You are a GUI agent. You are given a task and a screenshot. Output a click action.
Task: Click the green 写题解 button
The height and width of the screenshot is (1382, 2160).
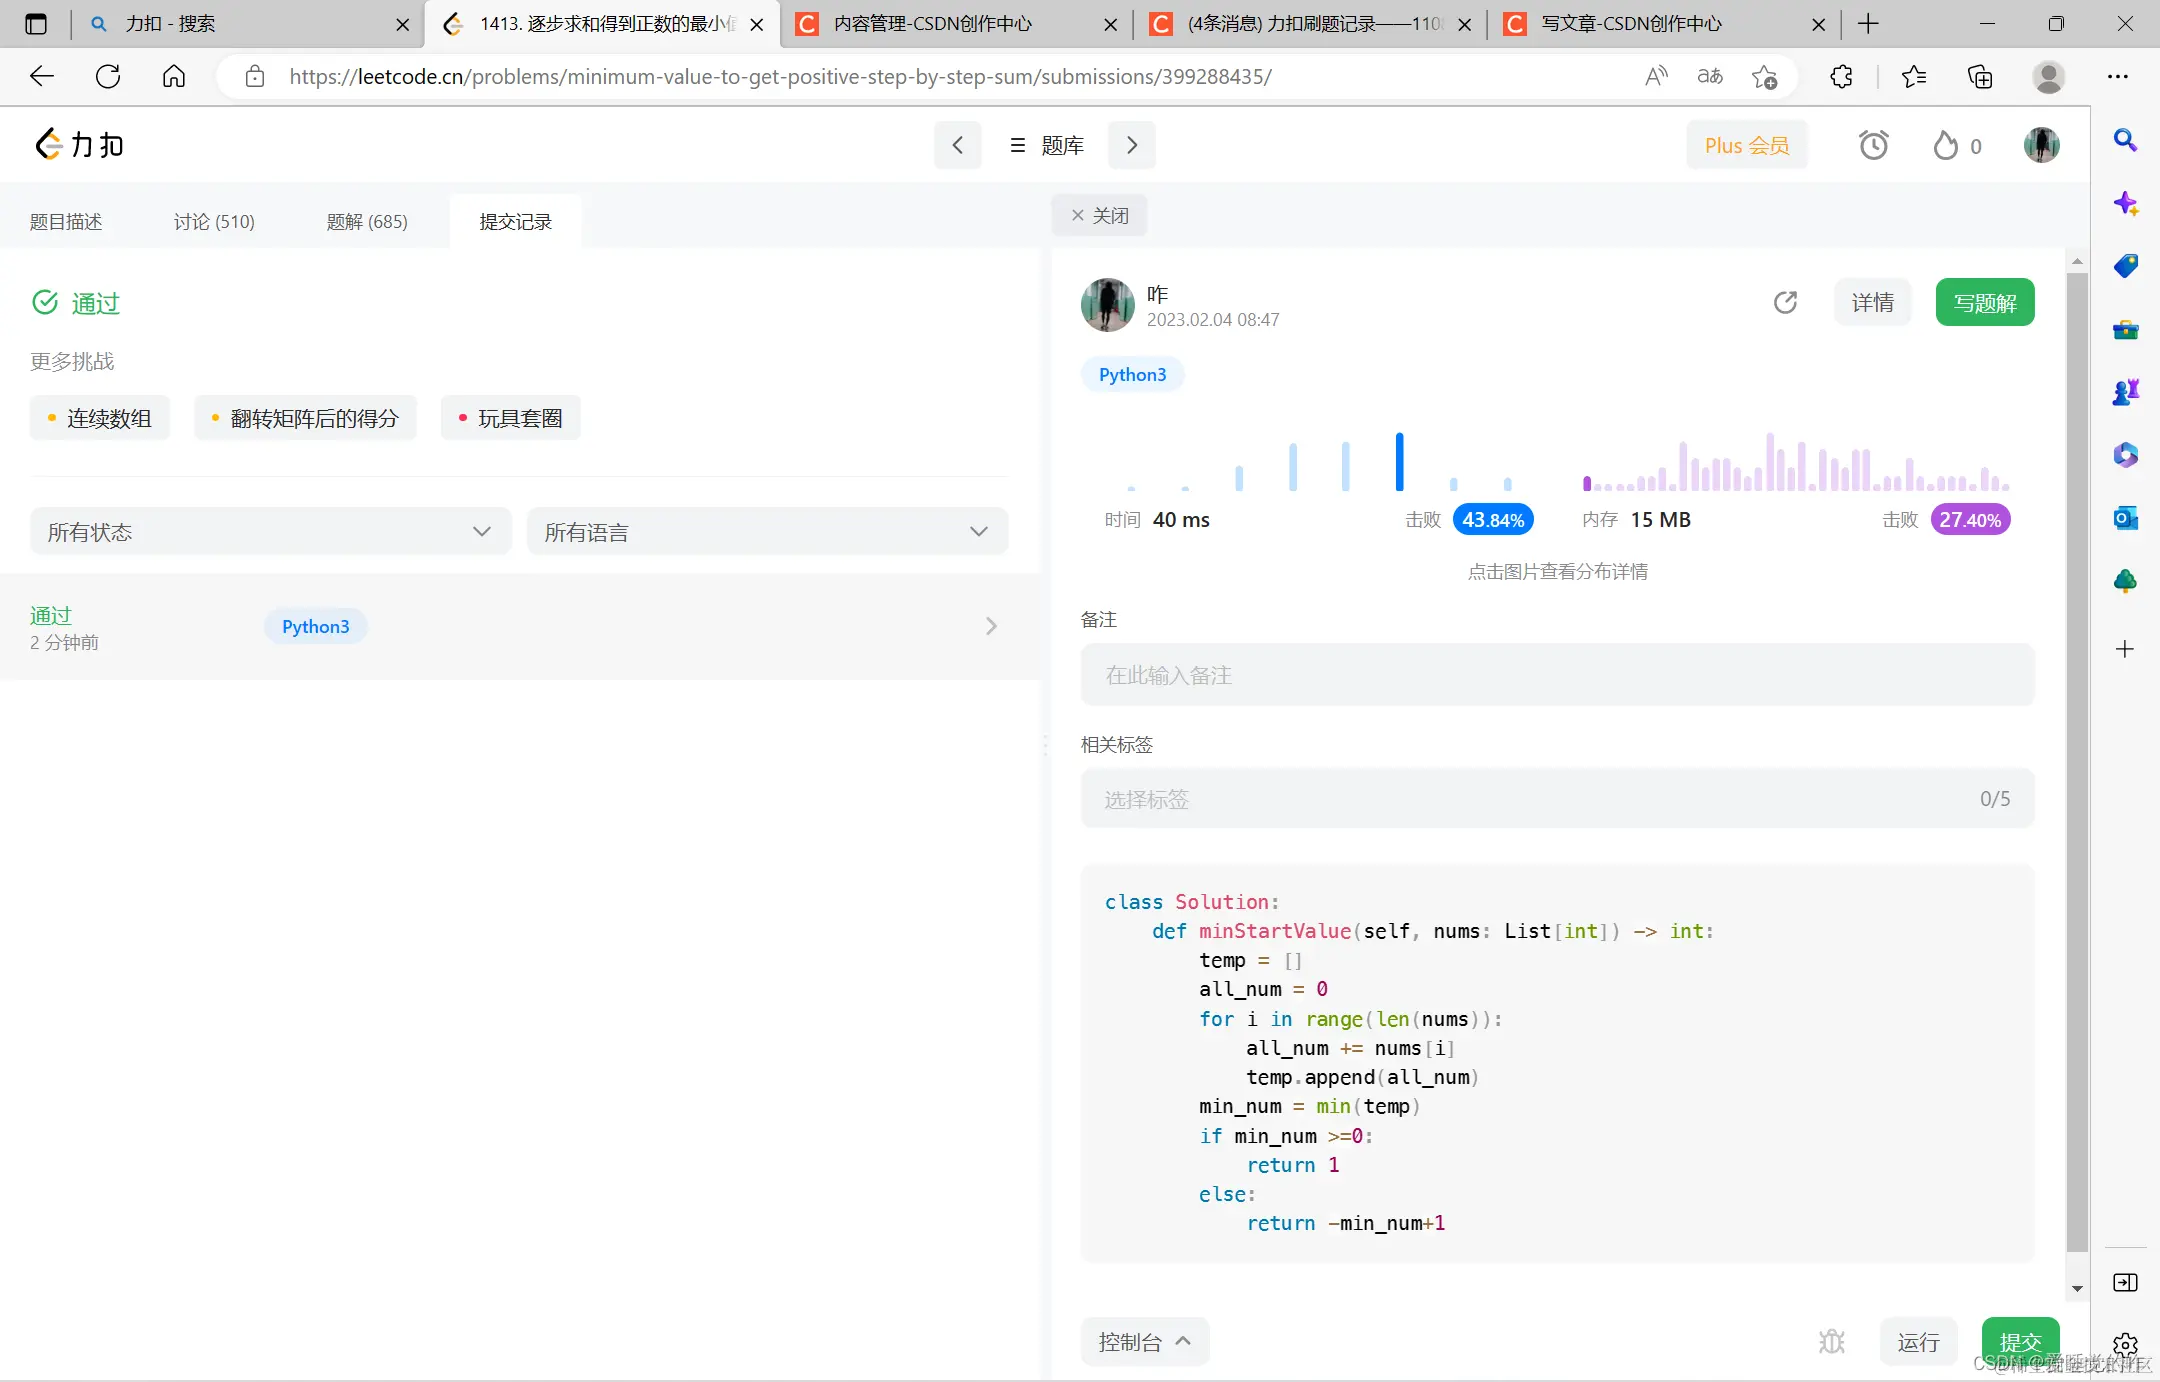1984,303
